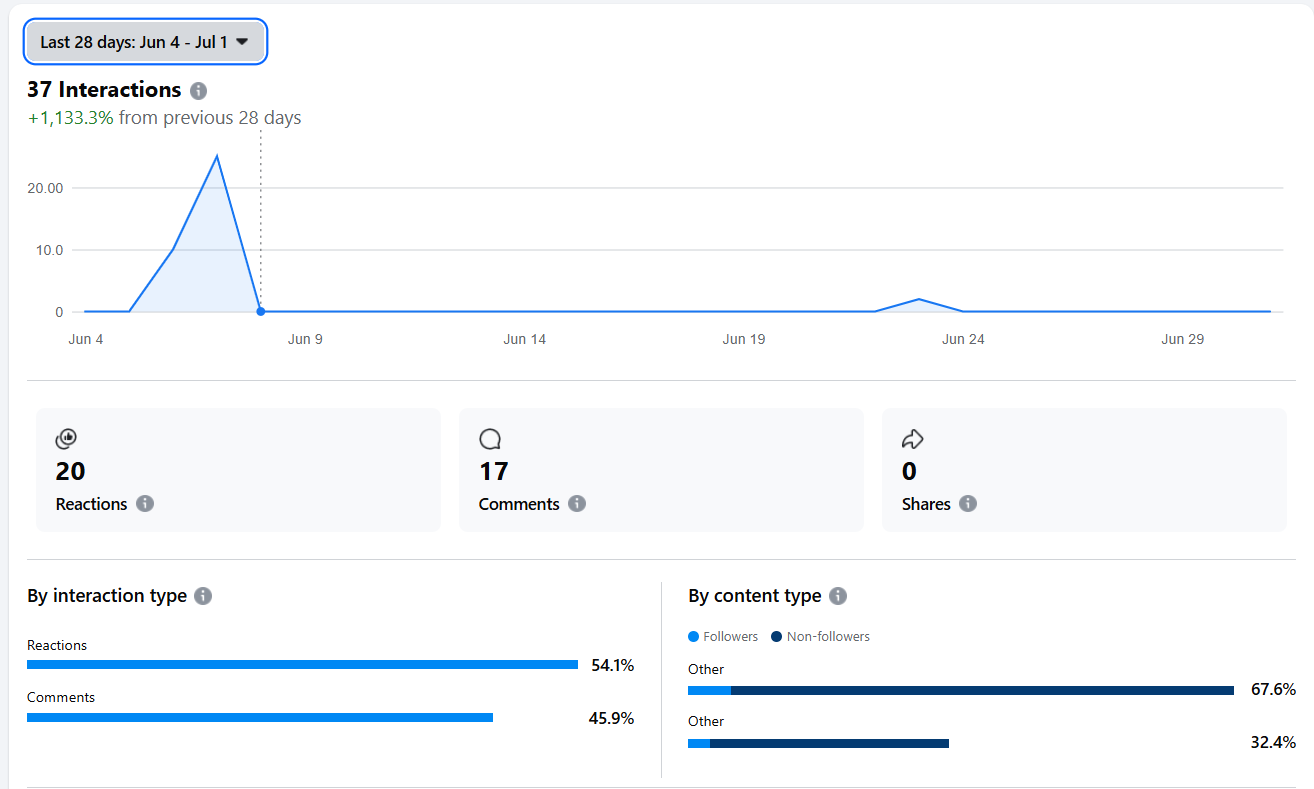Click the info icon beside Comments label
The width and height of the screenshot is (1314, 789).
(x=577, y=503)
